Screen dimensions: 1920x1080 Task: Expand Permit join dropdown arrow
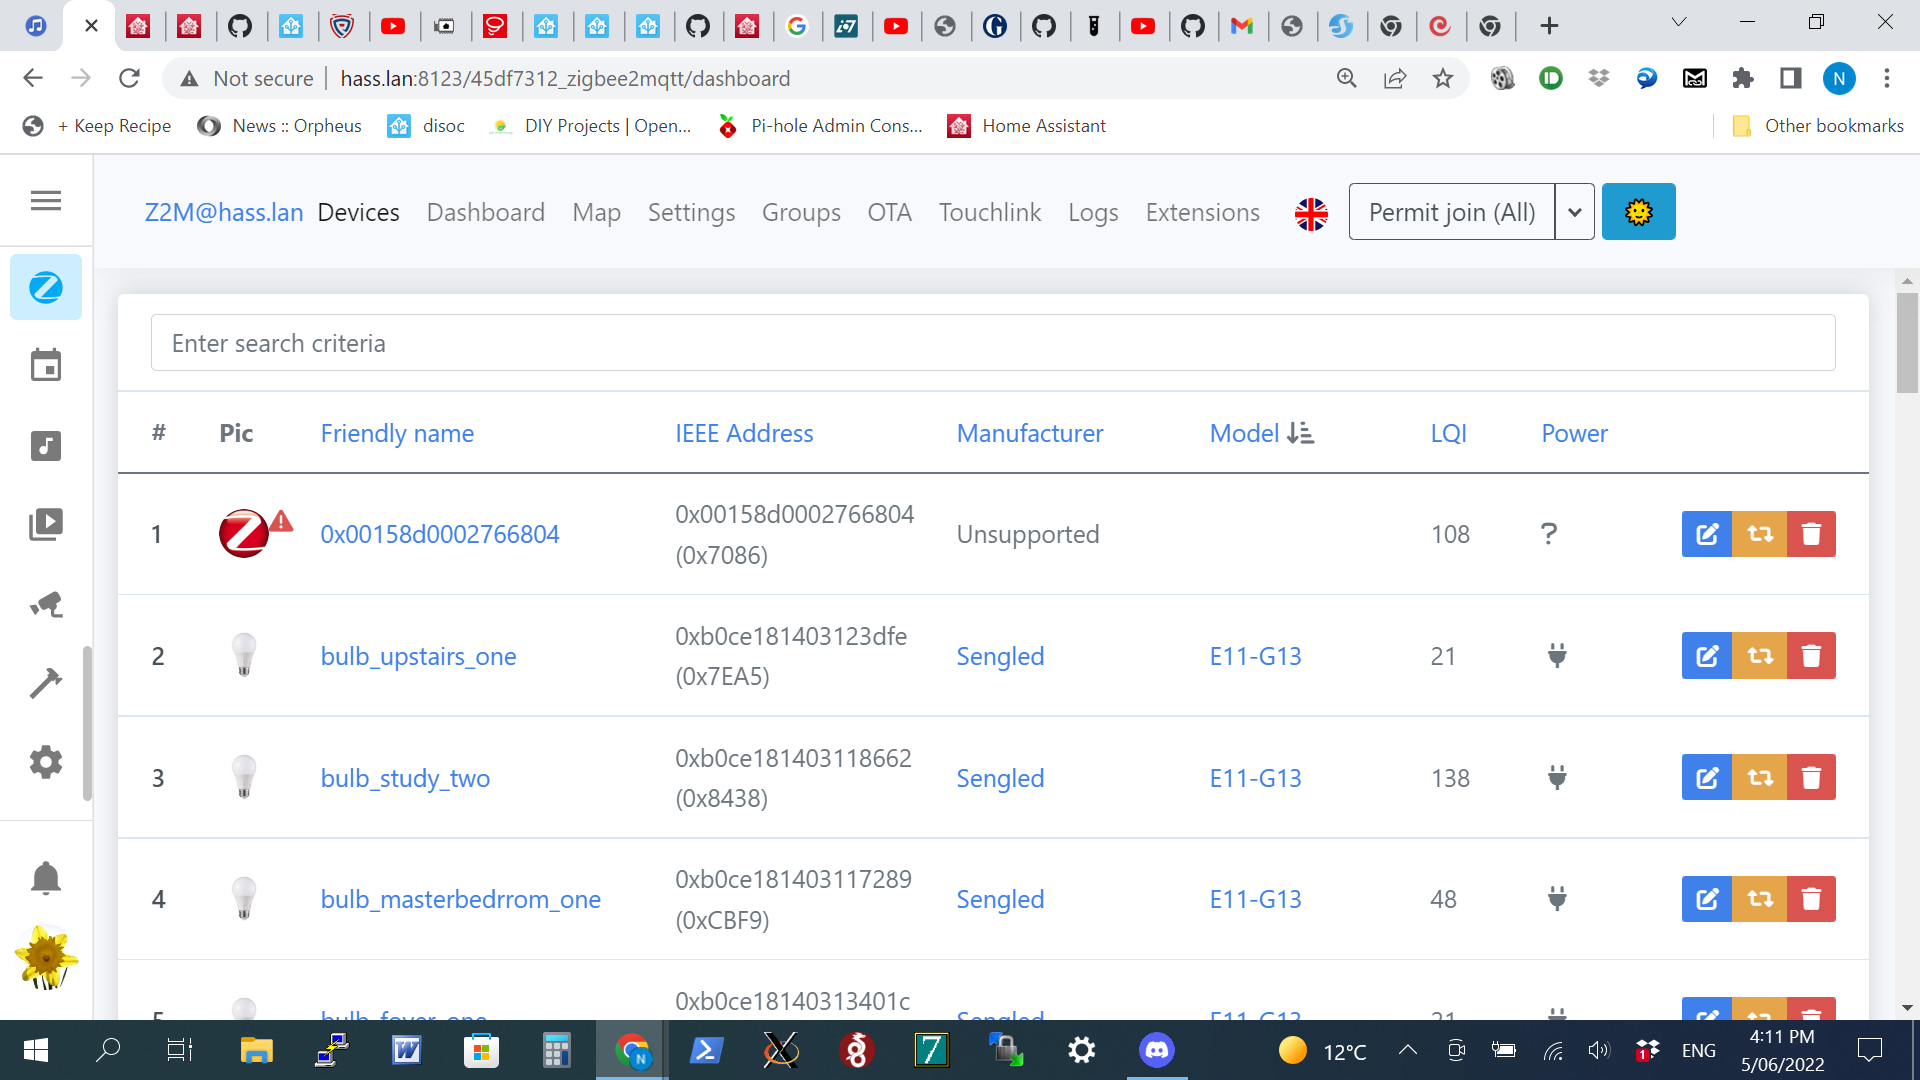(1574, 212)
